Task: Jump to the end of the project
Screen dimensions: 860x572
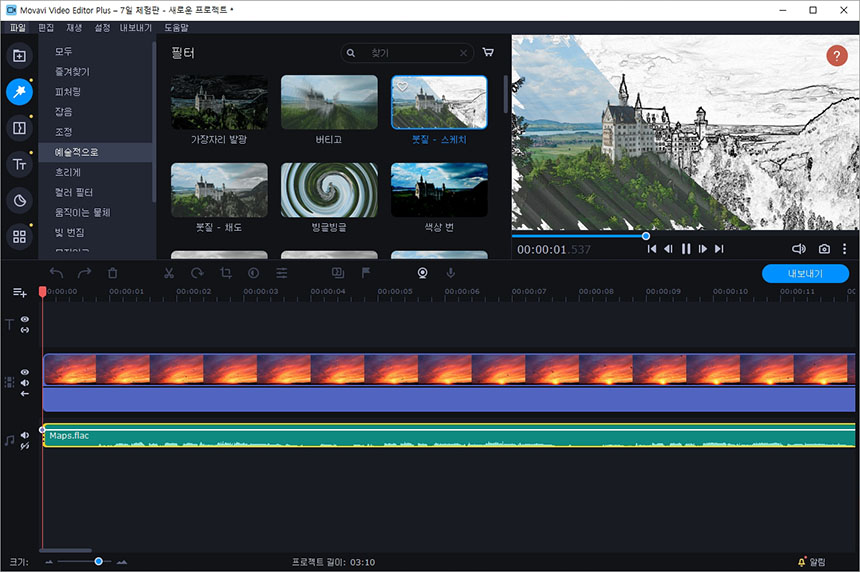Action: click(719, 249)
